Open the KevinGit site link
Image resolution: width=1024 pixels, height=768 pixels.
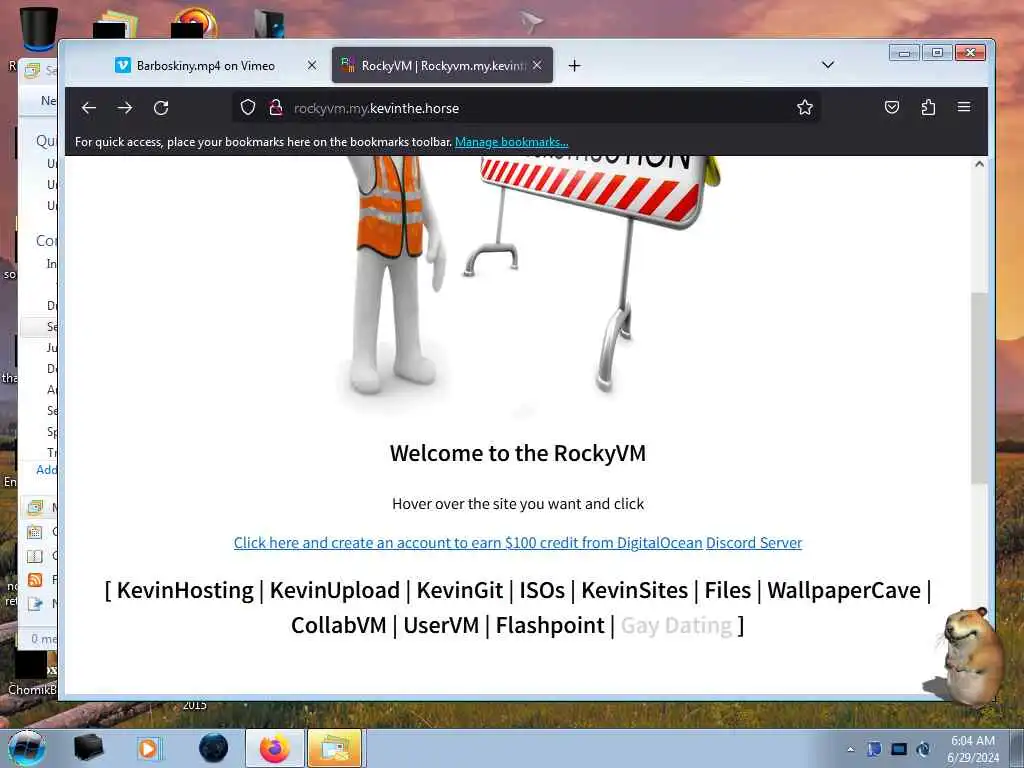point(459,590)
